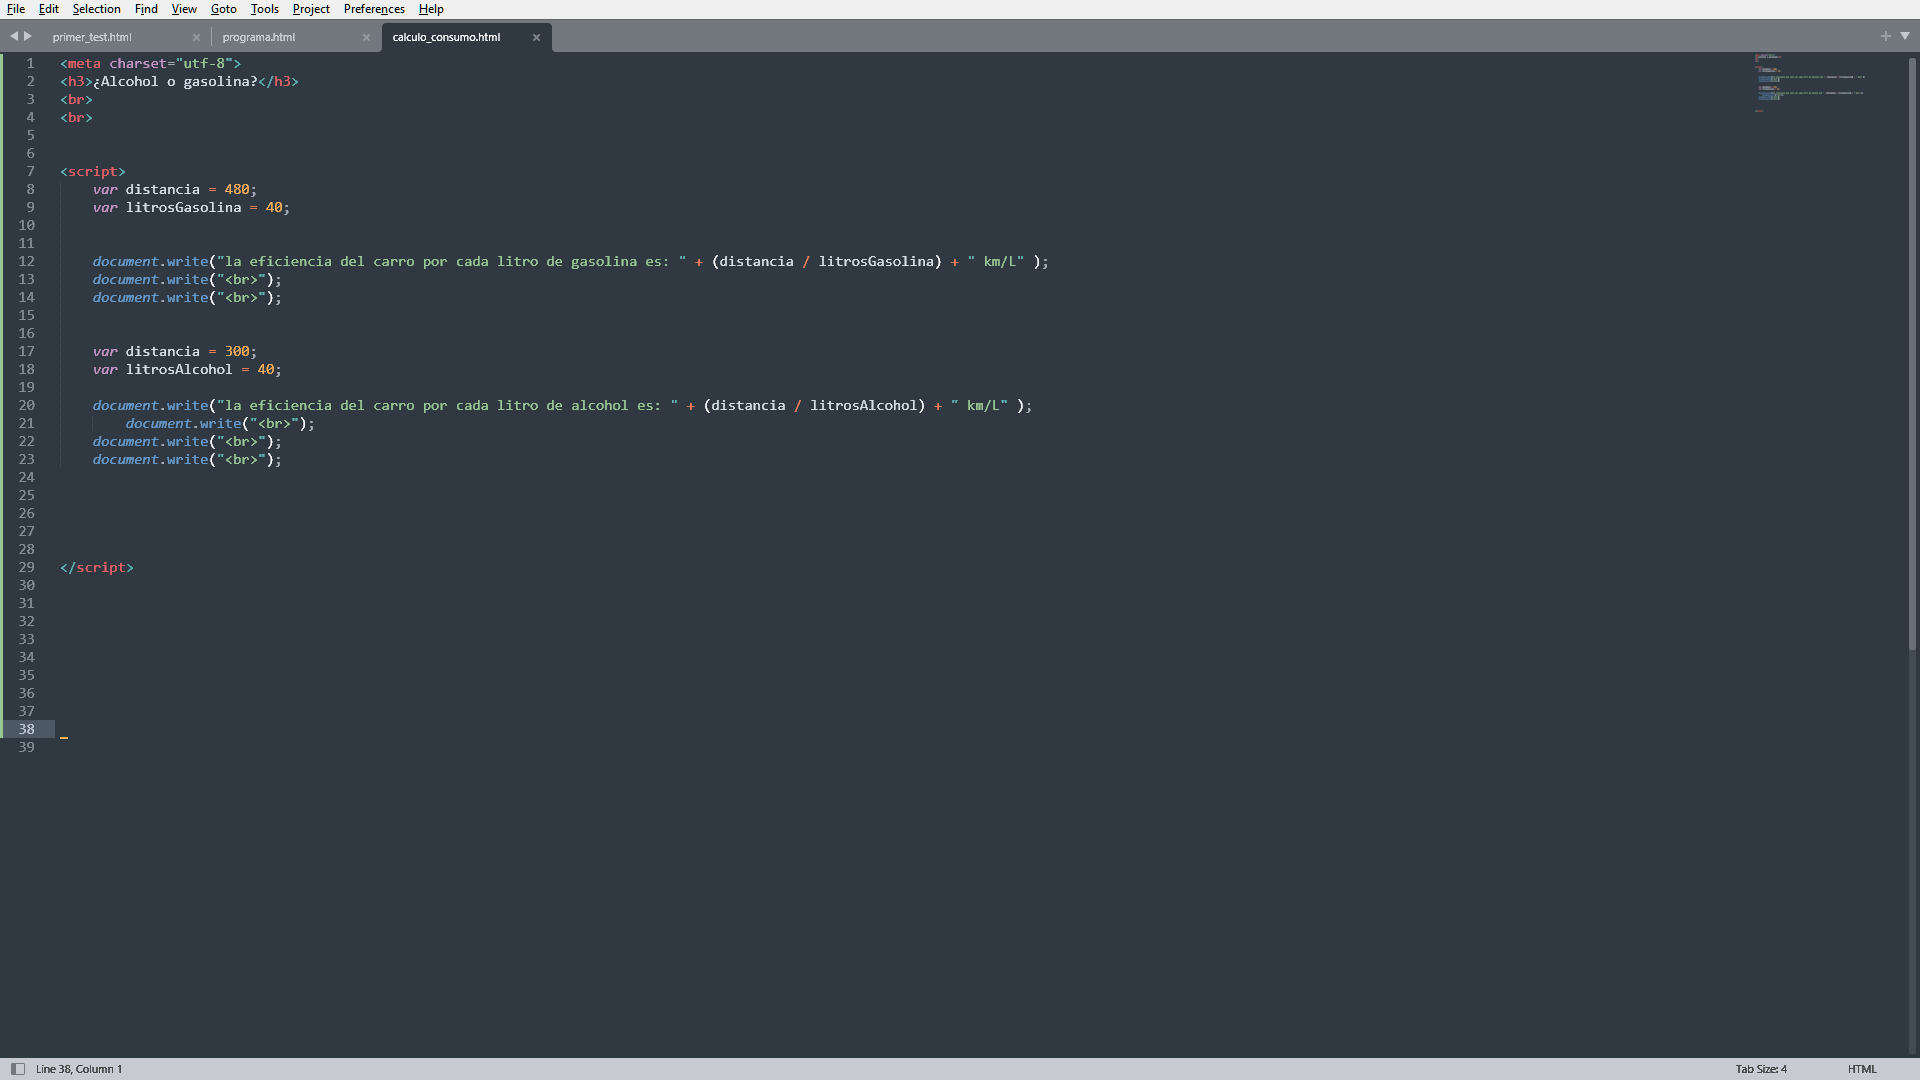The width and height of the screenshot is (1920, 1080).
Task: Click the value 480 on line 8
Action: click(x=237, y=189)
